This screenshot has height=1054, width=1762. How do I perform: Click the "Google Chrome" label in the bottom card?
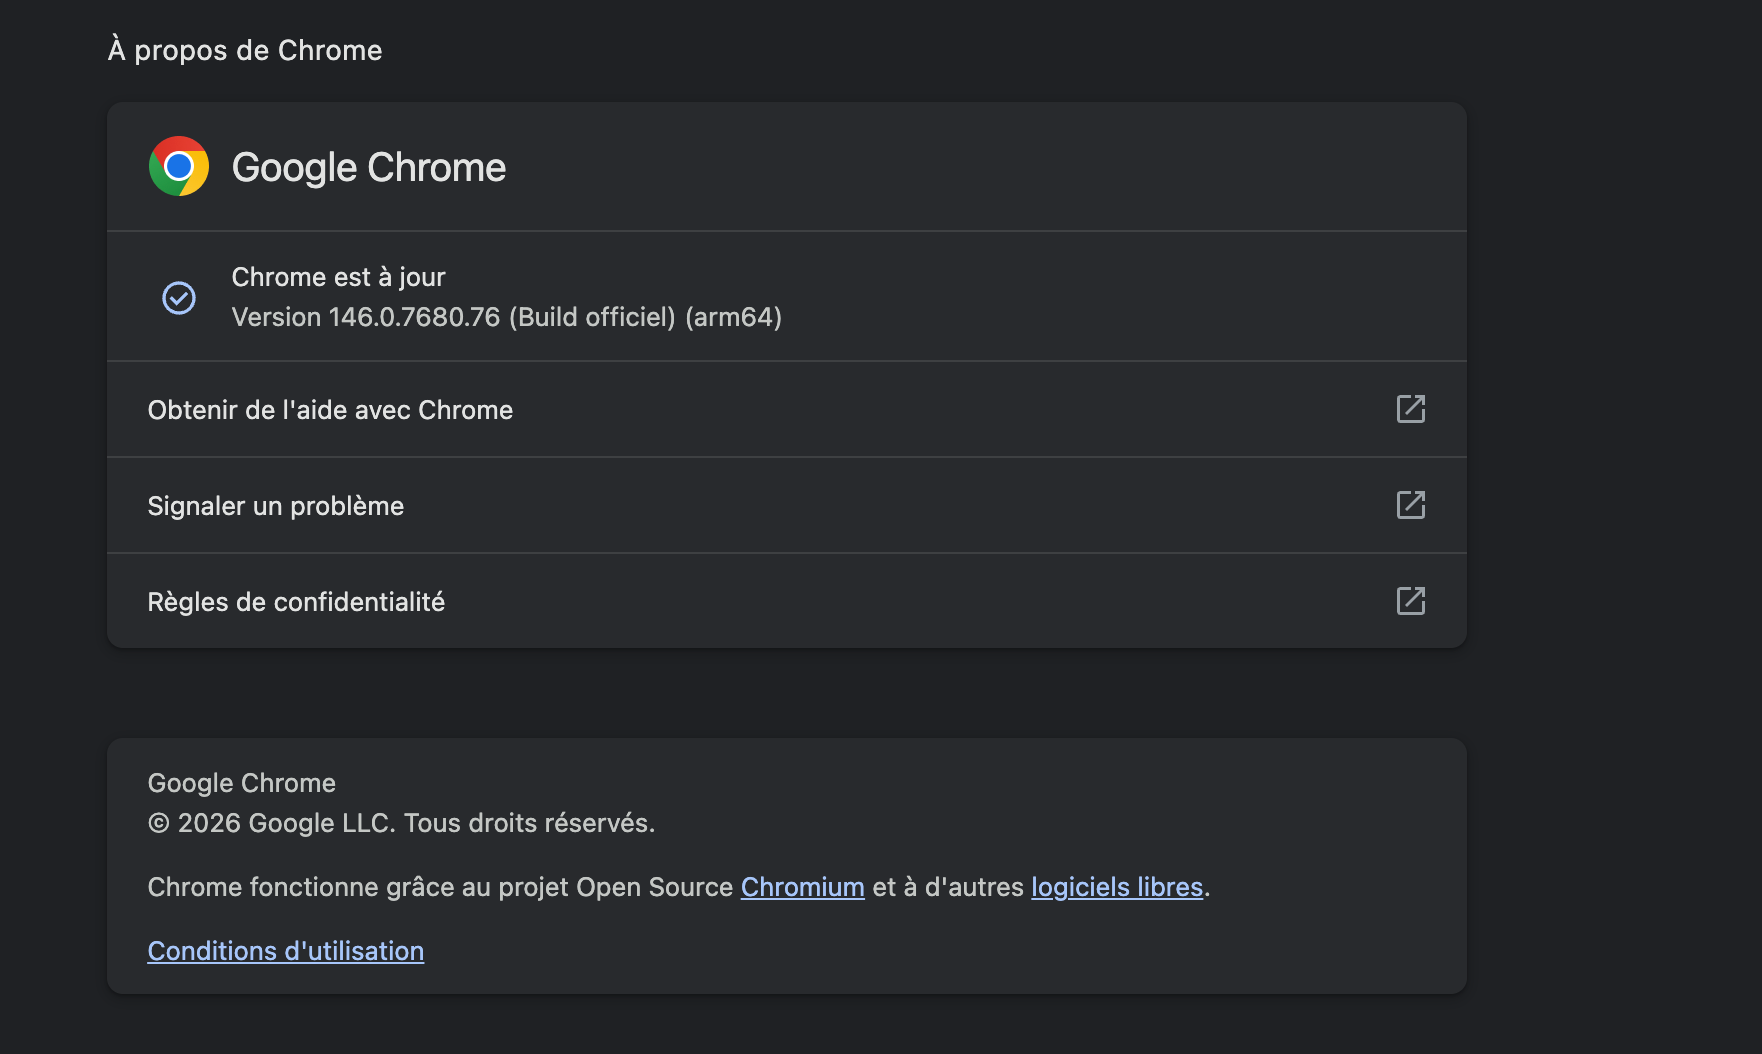click(241, 782)
